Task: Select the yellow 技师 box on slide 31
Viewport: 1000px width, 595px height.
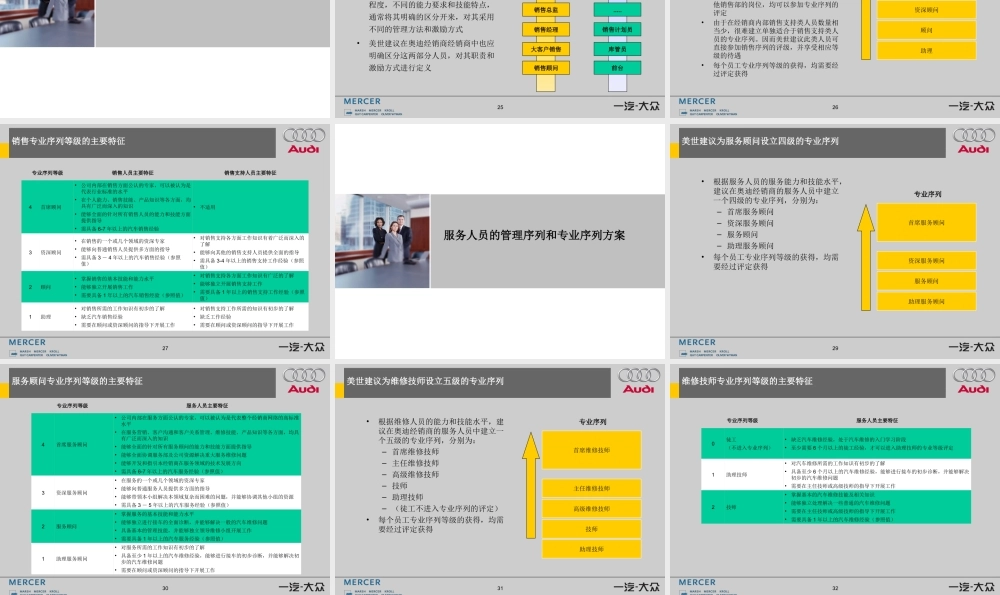Action: pos(592,529)
